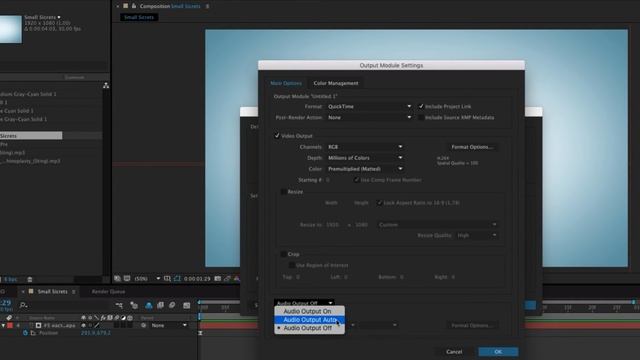Click the Starting # field

click(328, 180)
